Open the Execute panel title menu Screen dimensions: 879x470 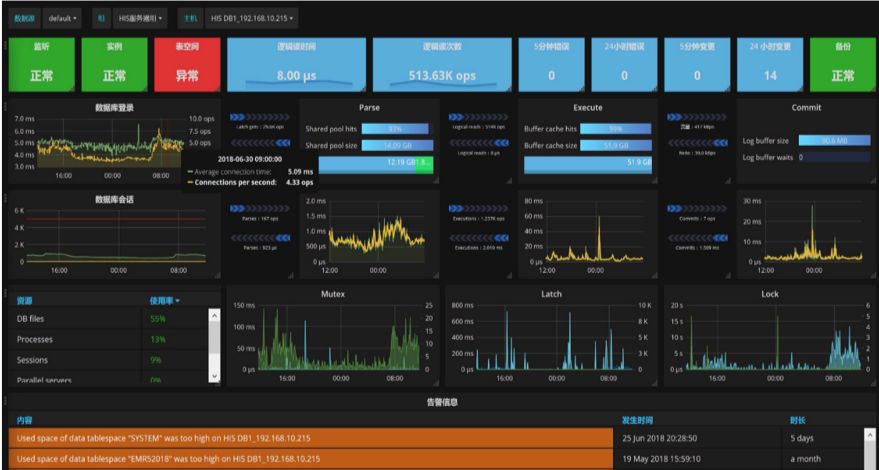(x=588, y=107)
